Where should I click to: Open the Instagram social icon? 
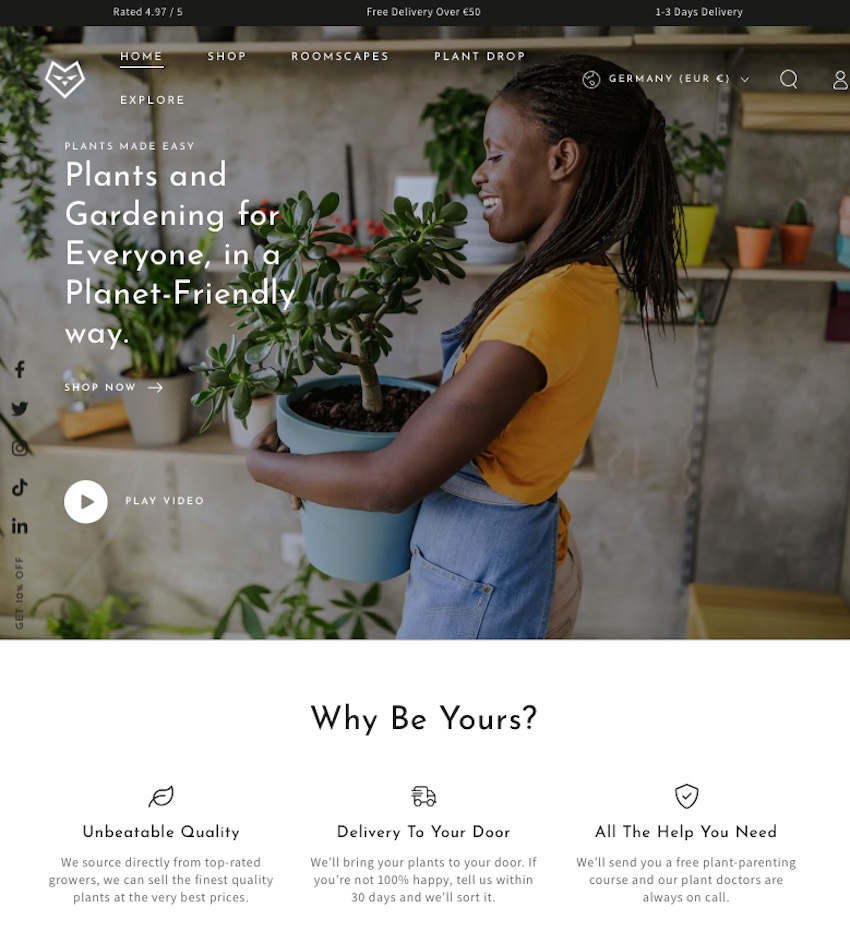[20, 448]
